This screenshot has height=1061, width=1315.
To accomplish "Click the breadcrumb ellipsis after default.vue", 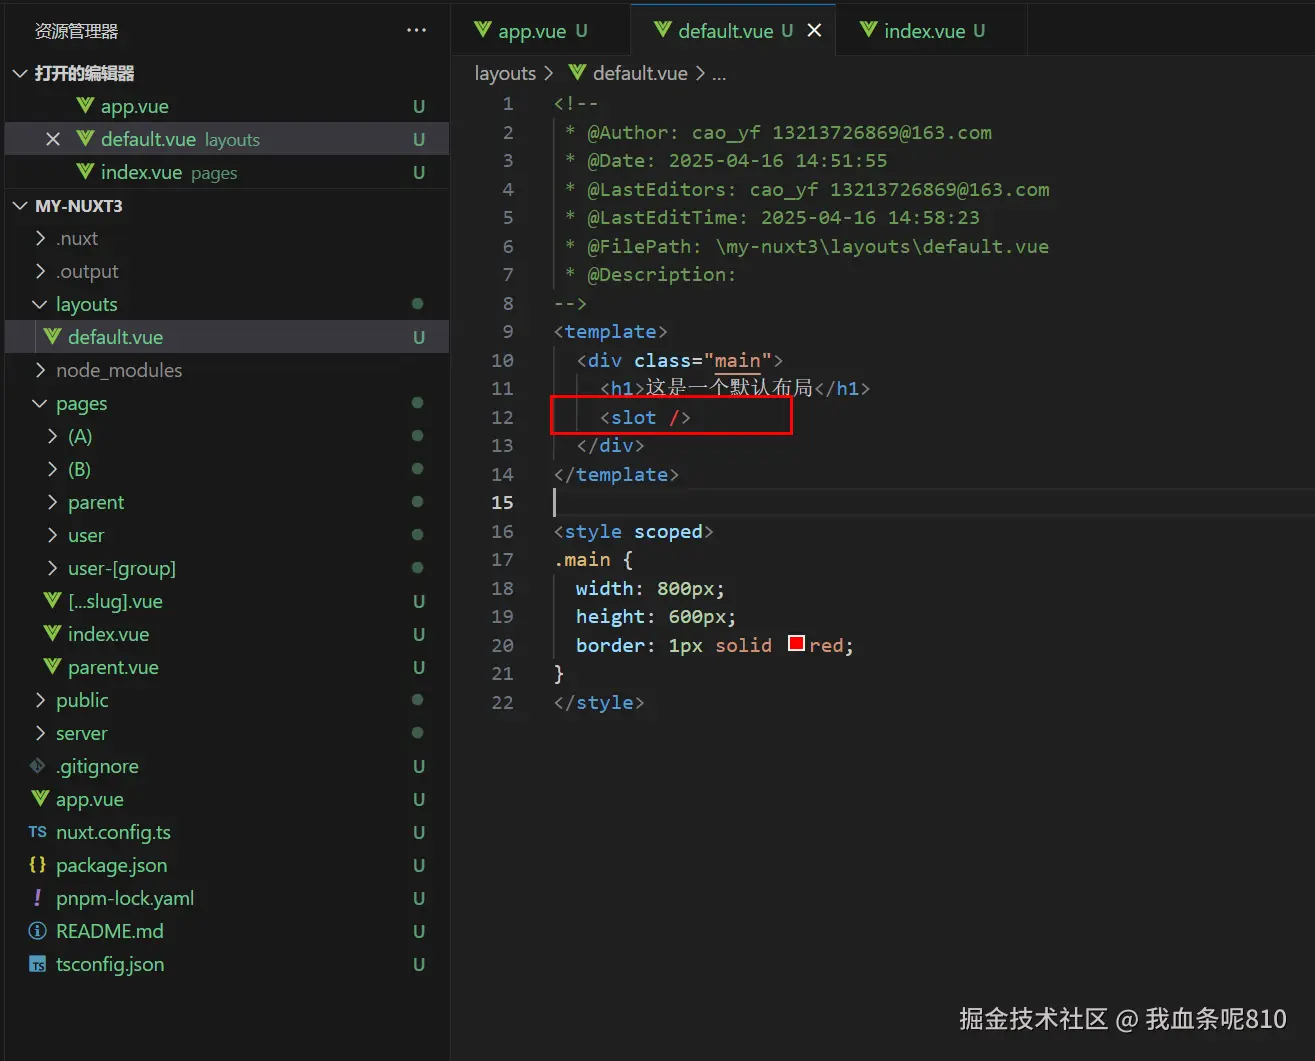I will pyautogui.click(x=719, y=74).
